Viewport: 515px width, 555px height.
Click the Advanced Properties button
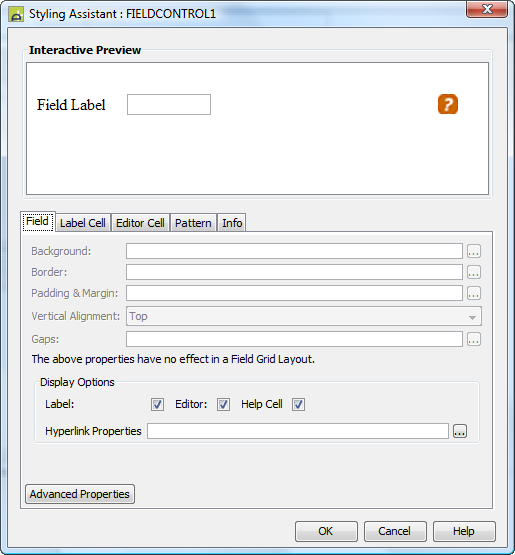point(80,494)
